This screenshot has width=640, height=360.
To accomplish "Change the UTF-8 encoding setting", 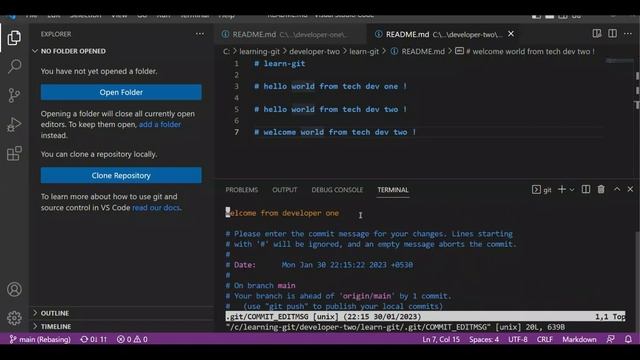I will pos(518,339).
